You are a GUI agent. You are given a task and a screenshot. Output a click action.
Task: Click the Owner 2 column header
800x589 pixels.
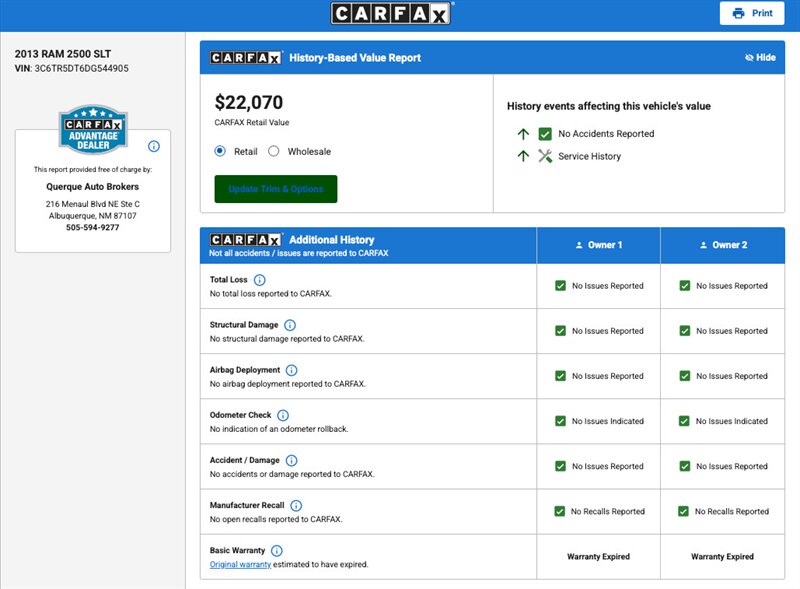pos(723,245)
